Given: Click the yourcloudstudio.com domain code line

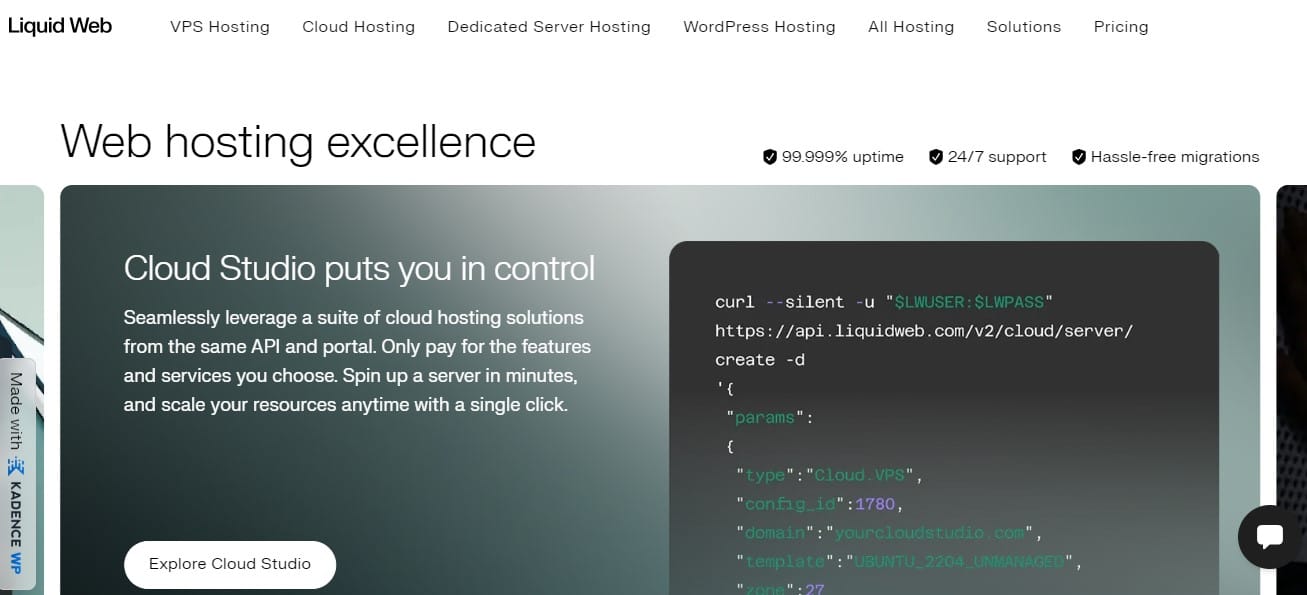Looking at the screenshot, I should [x=890, y=533].
